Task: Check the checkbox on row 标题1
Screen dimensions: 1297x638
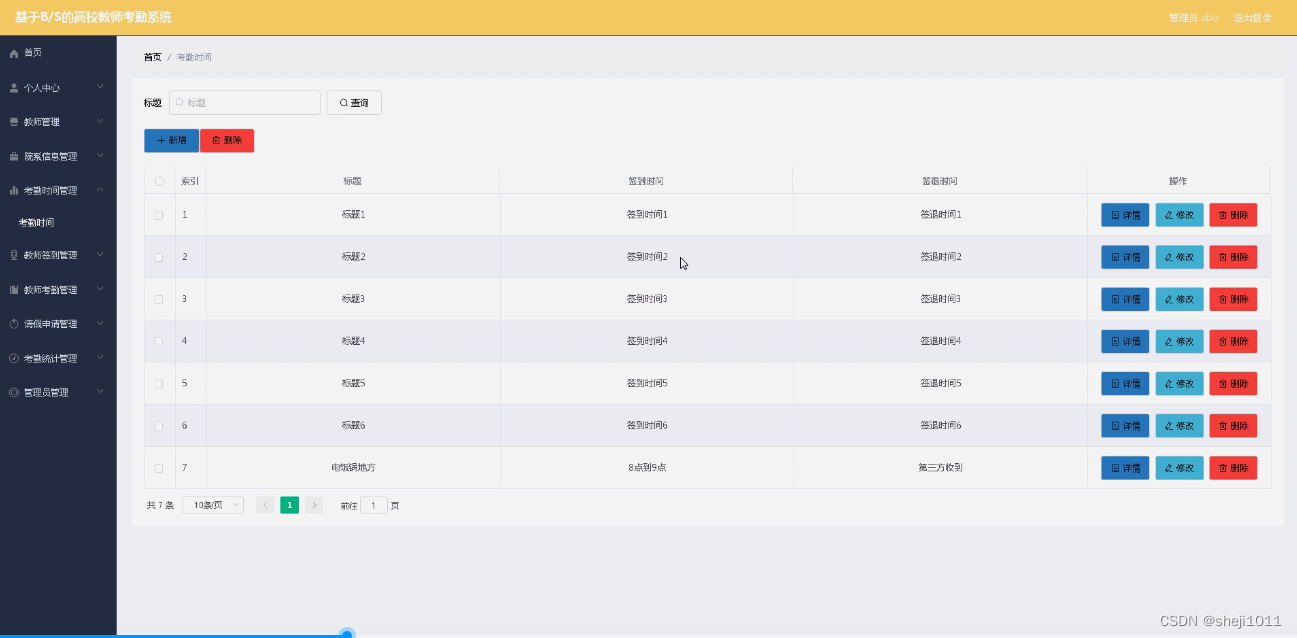Action: coord(159,214)
